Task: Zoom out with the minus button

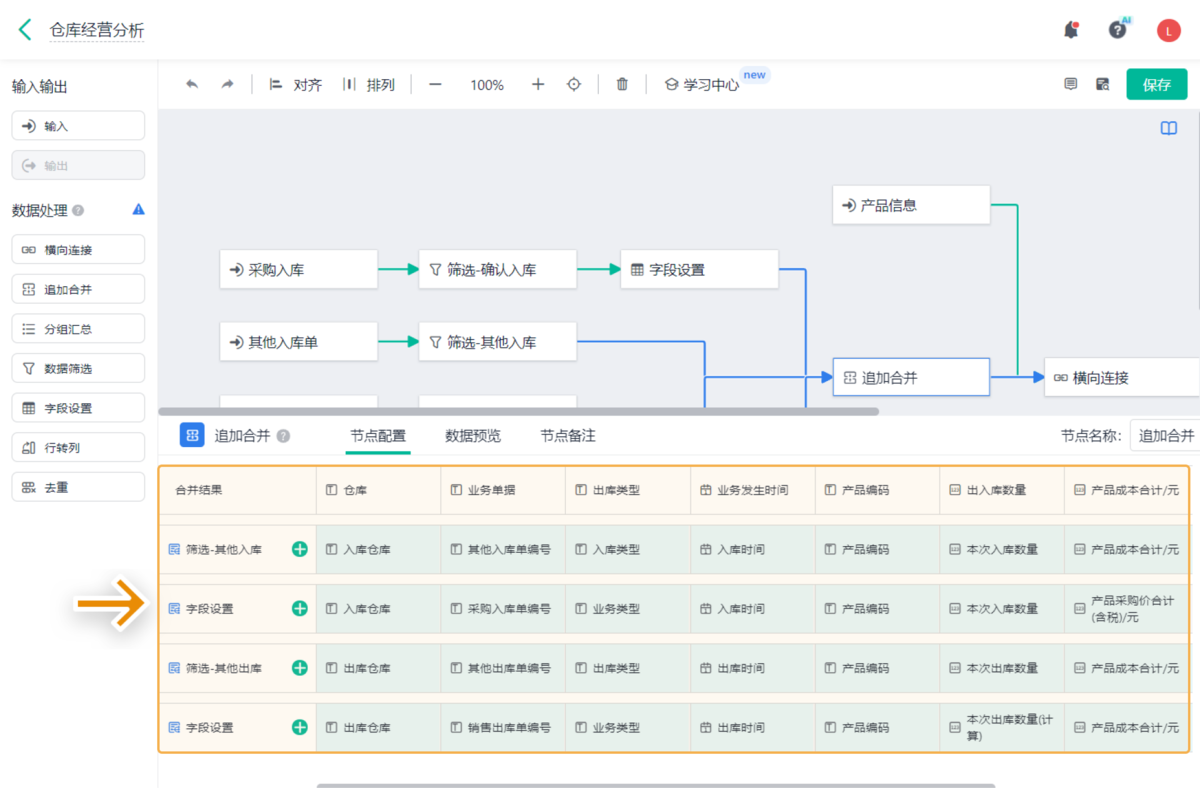Action: [x=435, y=85]
